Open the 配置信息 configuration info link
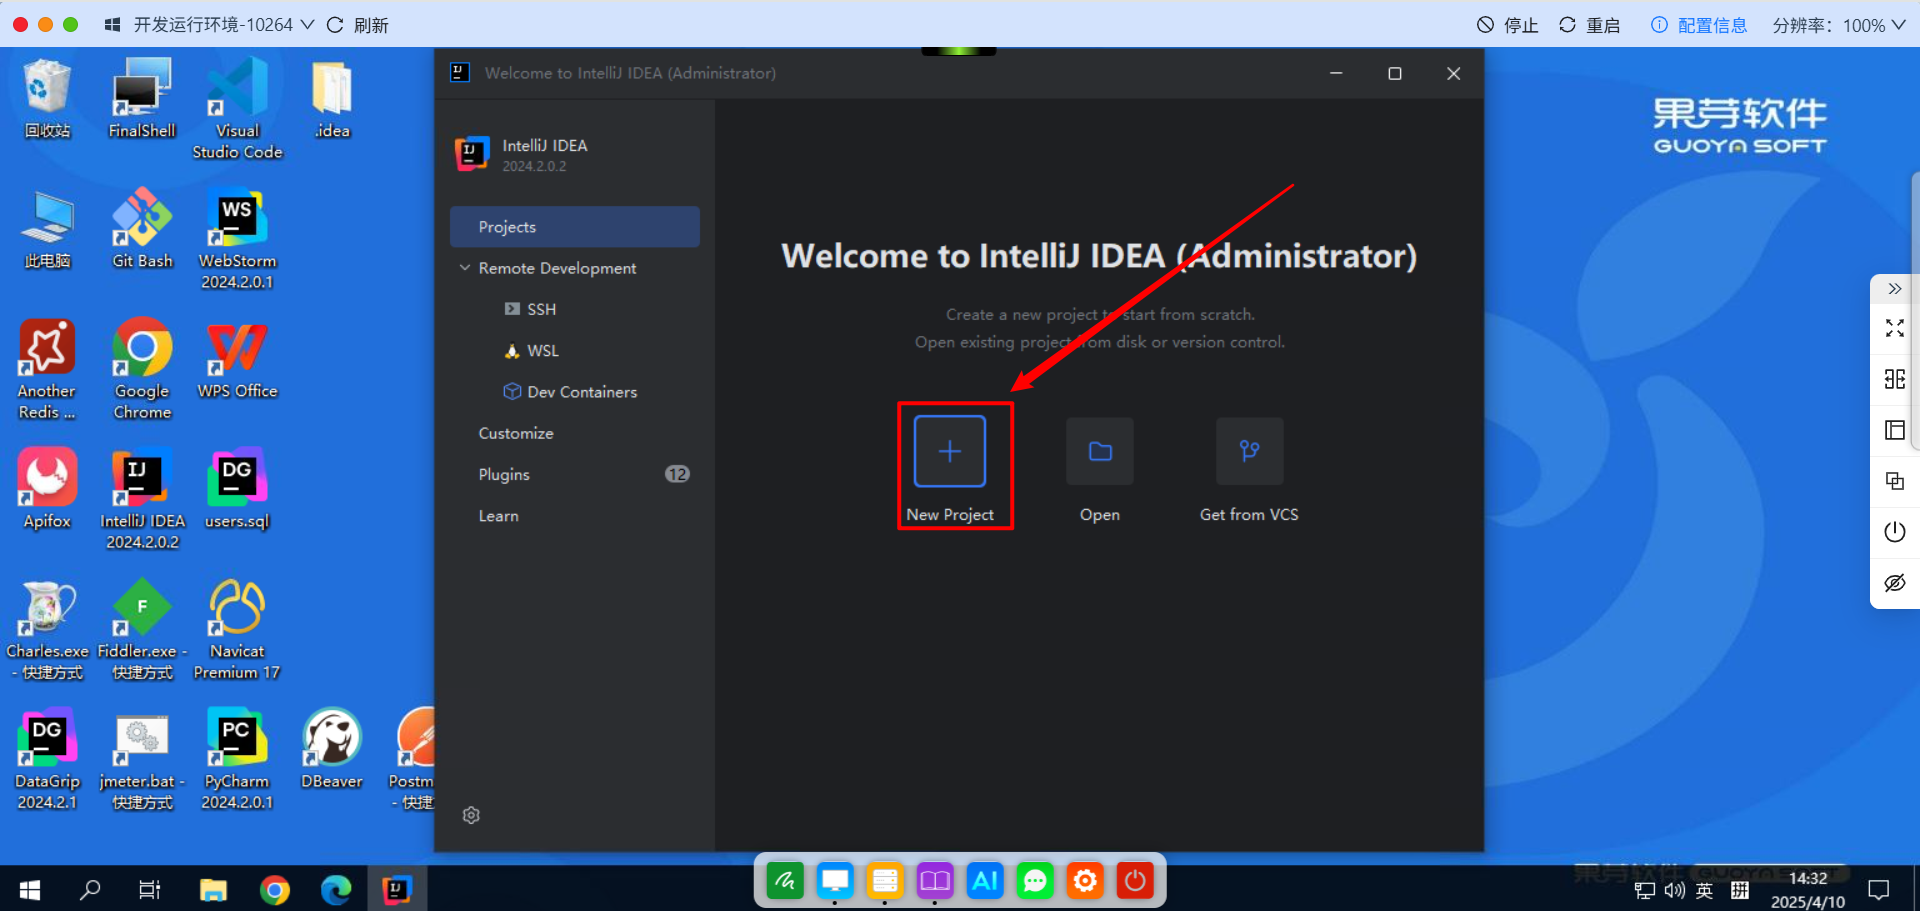1920x911 pixels. coord(1699,24)
